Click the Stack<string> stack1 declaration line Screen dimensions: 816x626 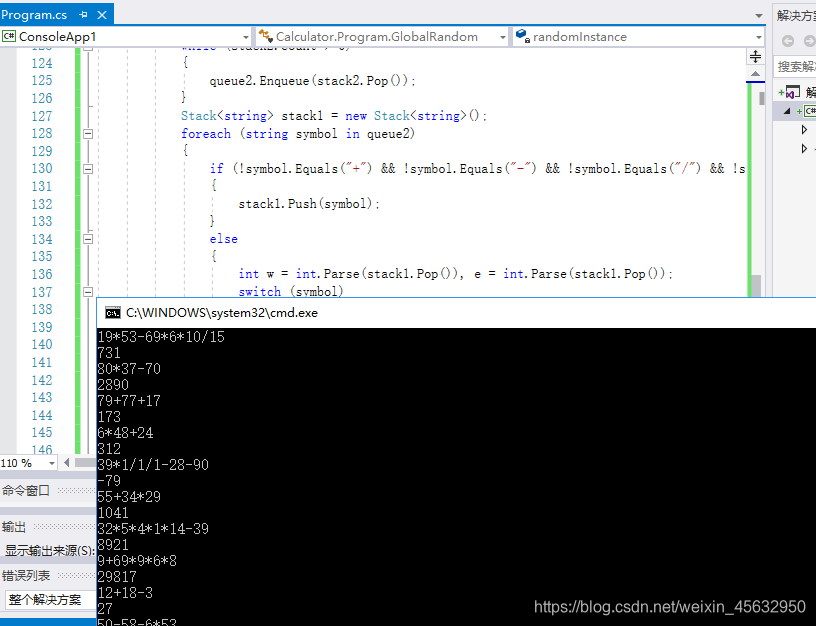tap(334, 116)
